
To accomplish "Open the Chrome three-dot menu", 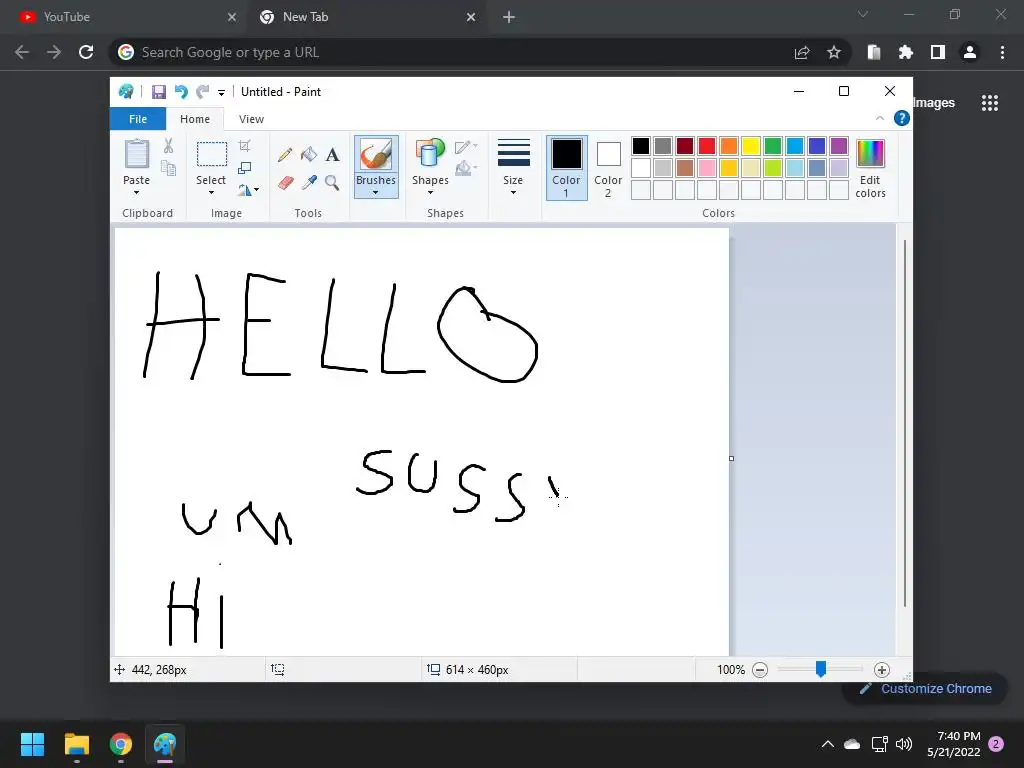I will pyautogui.click(x=1002, y=52).
